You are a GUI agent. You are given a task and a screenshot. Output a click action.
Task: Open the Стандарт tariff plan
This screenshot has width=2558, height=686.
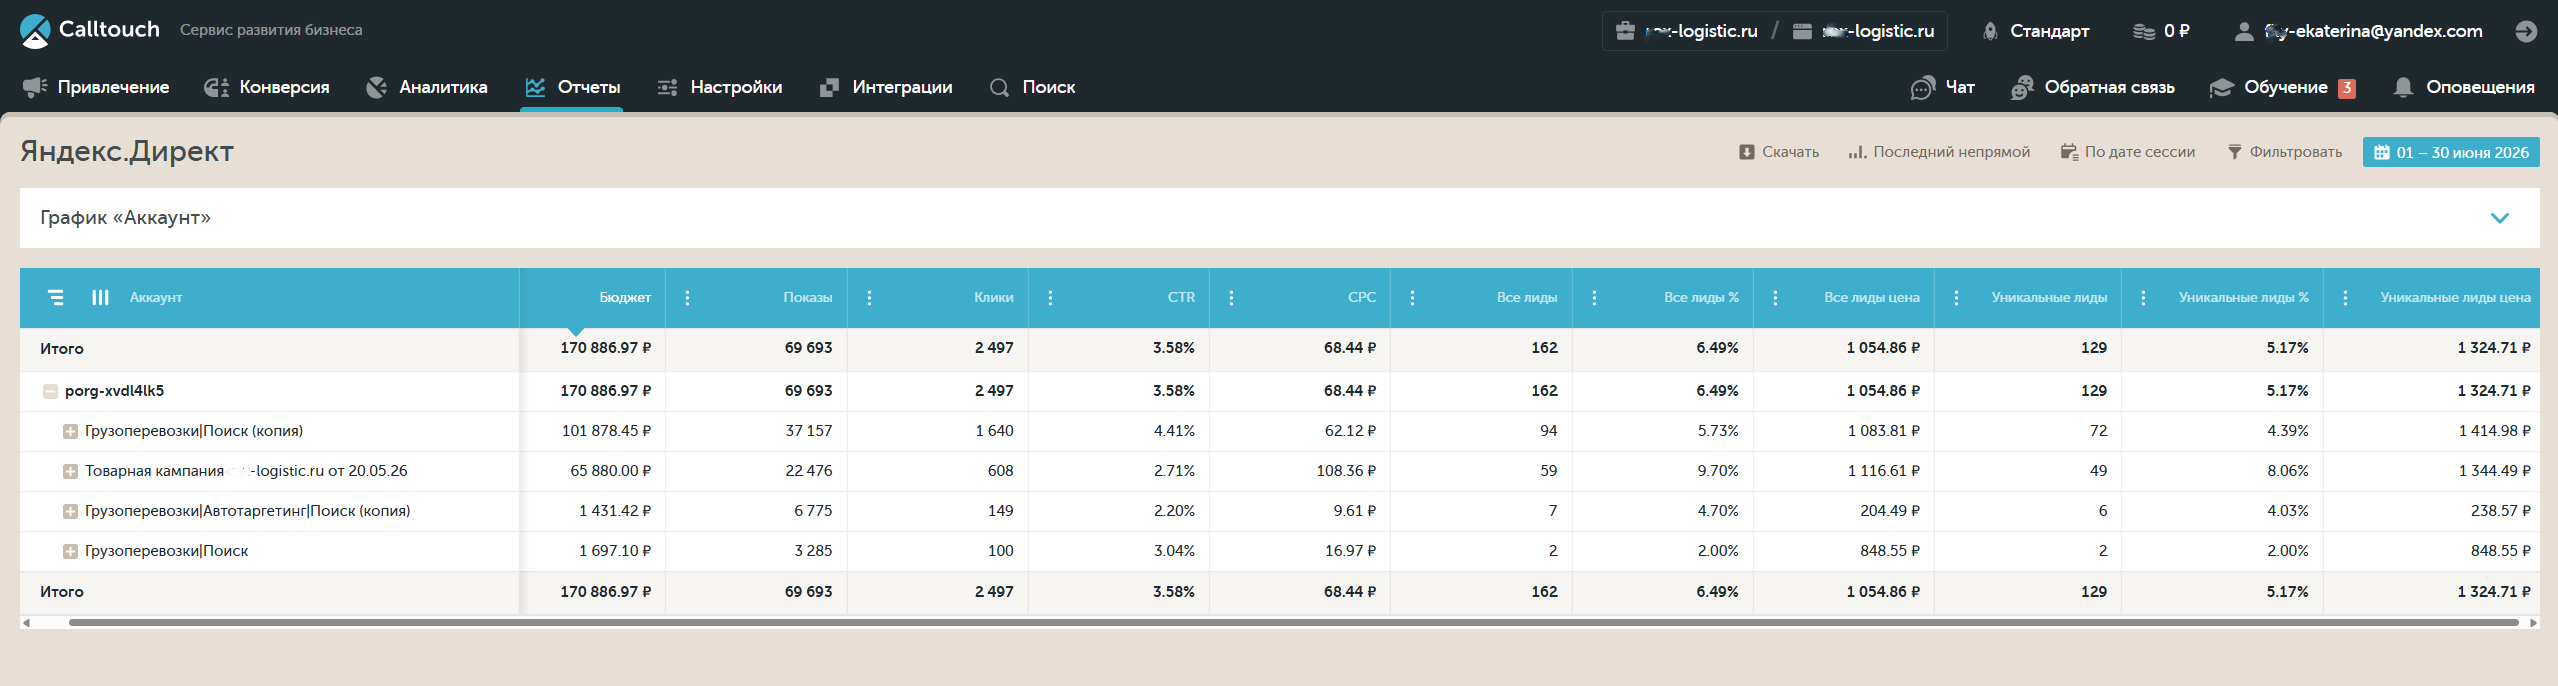2036,31
